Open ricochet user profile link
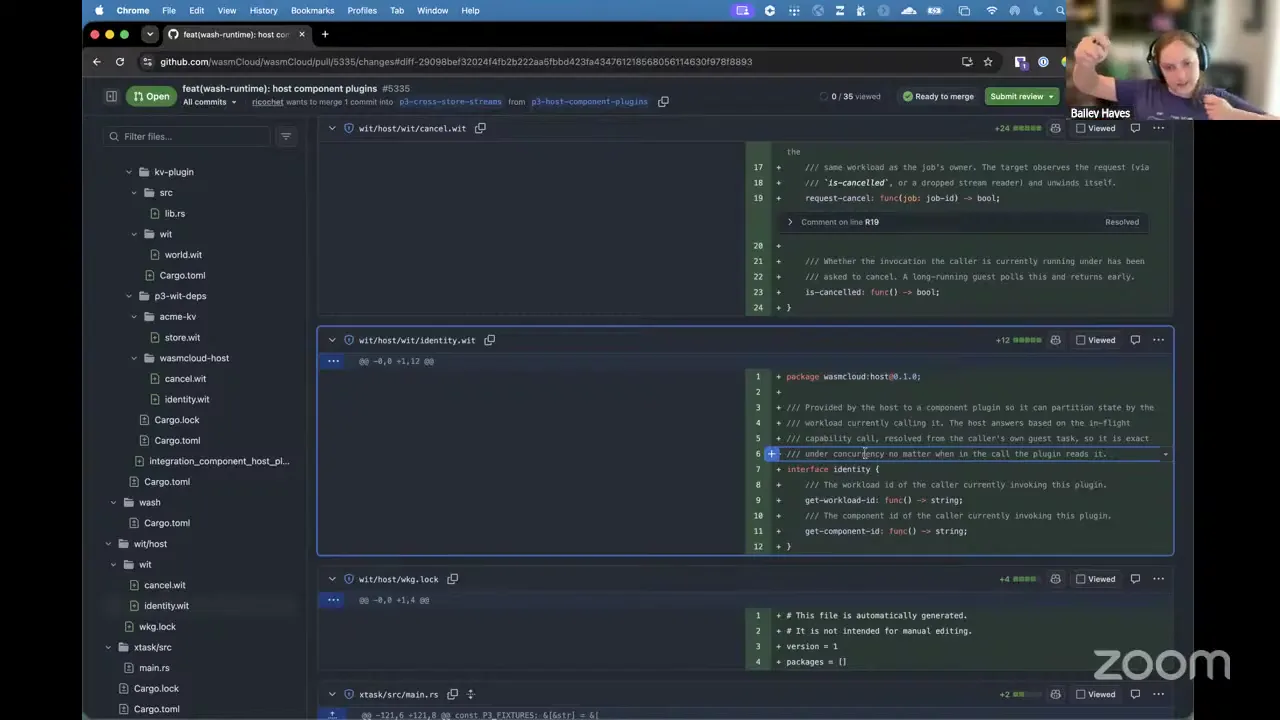Viewport: 1280px width, 720px height. pyautogui.click(x=267, y=102)
